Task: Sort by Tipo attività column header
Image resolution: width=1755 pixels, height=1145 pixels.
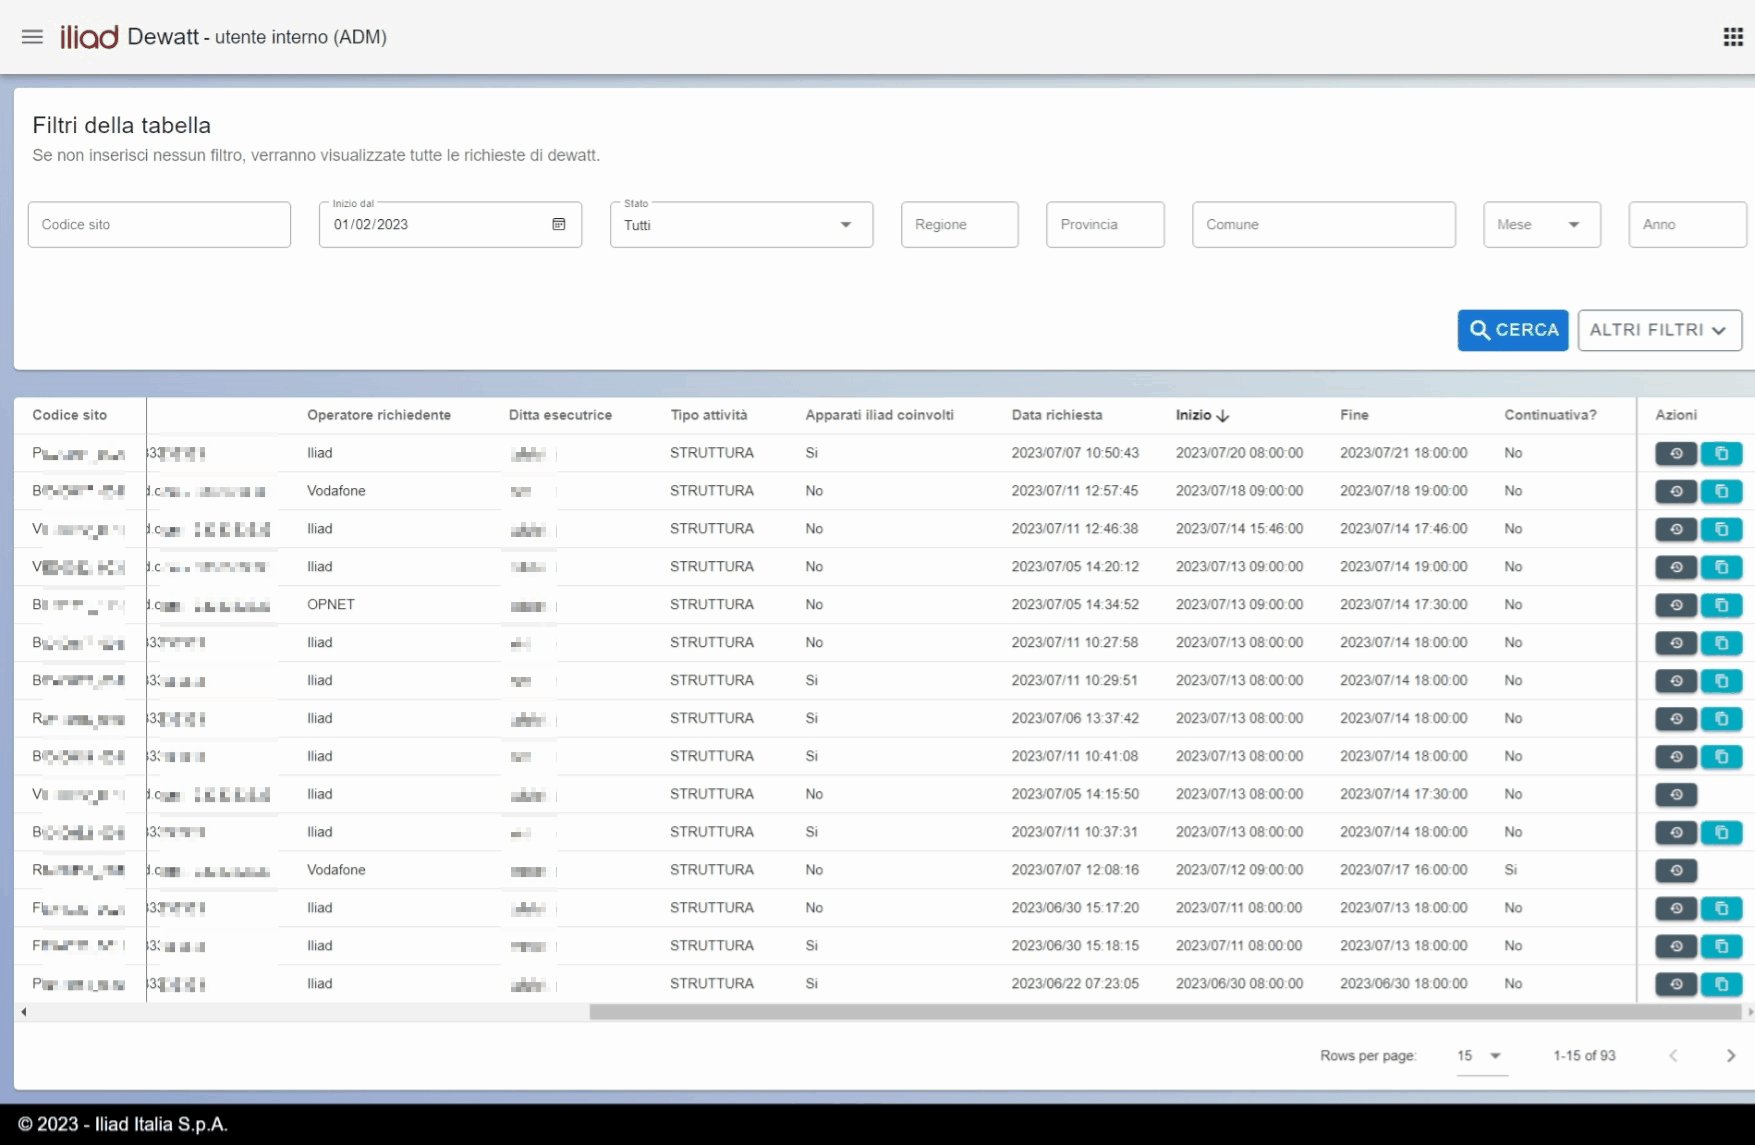Action: pos(708,415)
